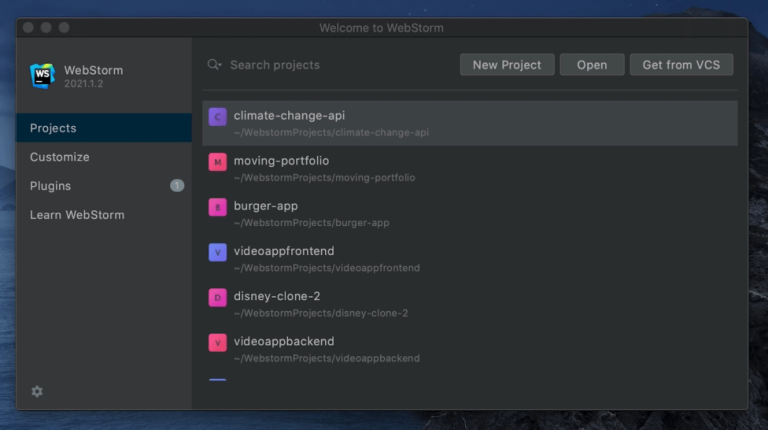The image size is (768, 430).
Task: Click the search magnifier options icon
Action: tap(215, 65)
